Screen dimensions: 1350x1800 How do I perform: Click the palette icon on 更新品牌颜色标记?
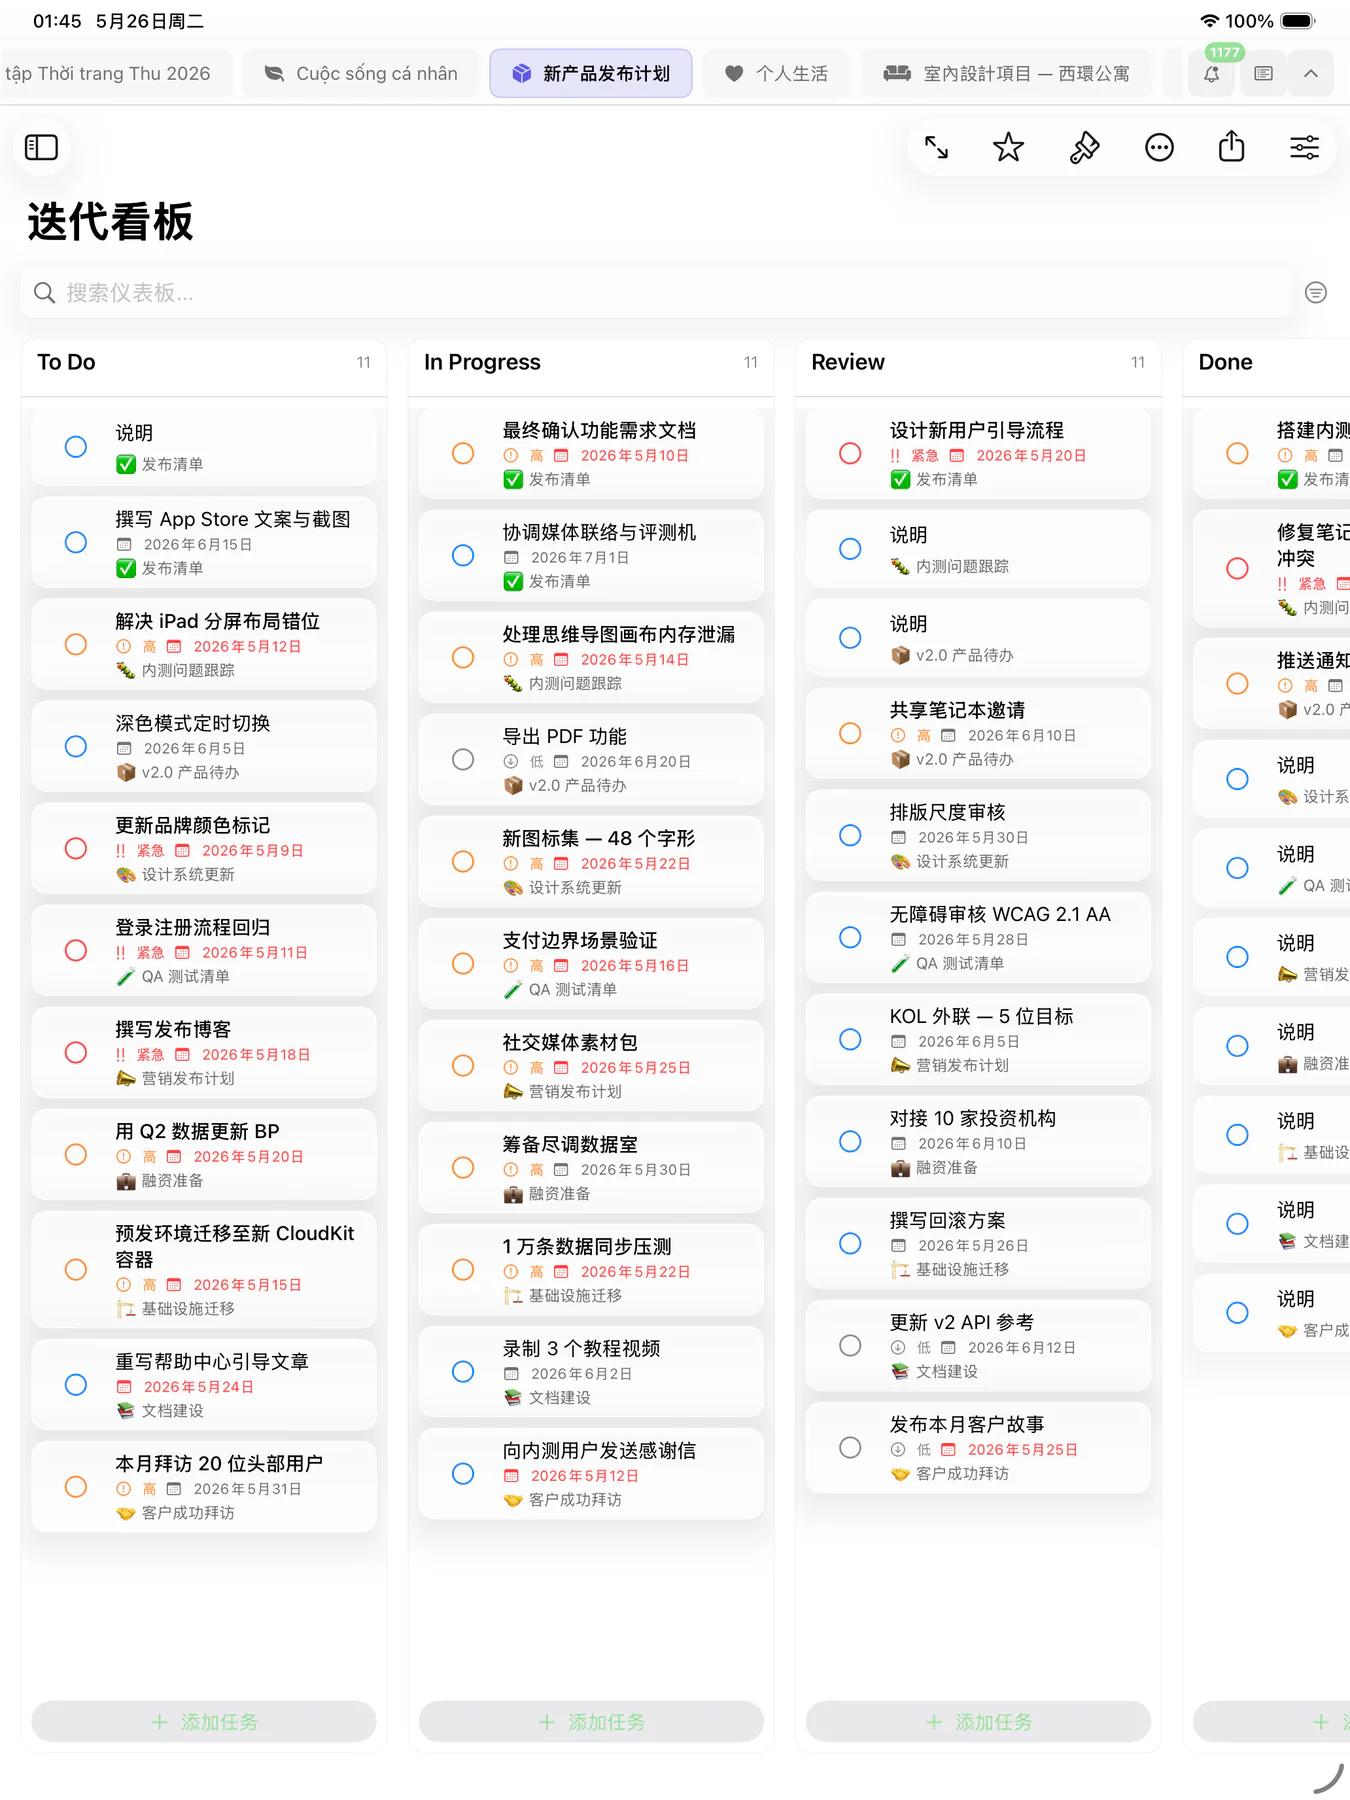click(125, 874)
